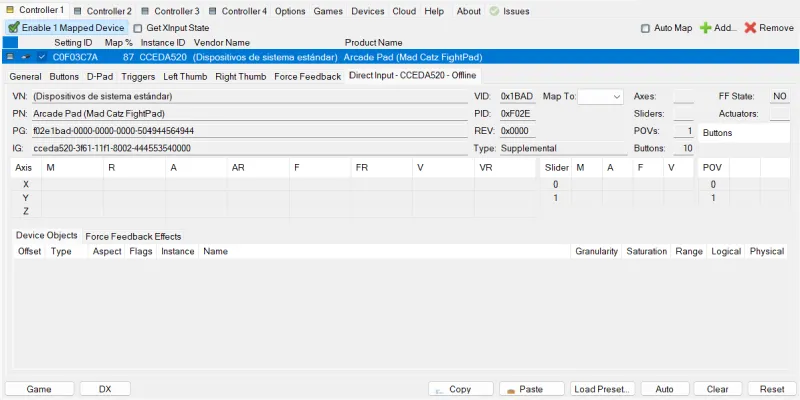
Task: Click the Clear button
Action: [717, 389]
